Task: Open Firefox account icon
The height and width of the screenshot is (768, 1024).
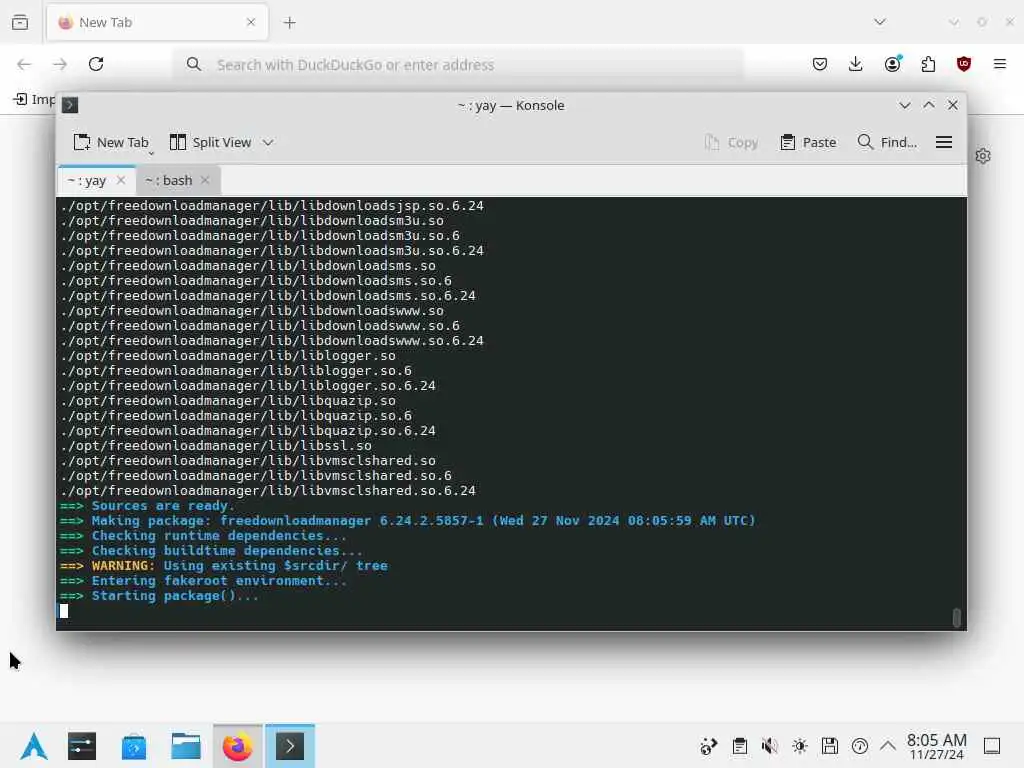Action: [x=892, y=64]
